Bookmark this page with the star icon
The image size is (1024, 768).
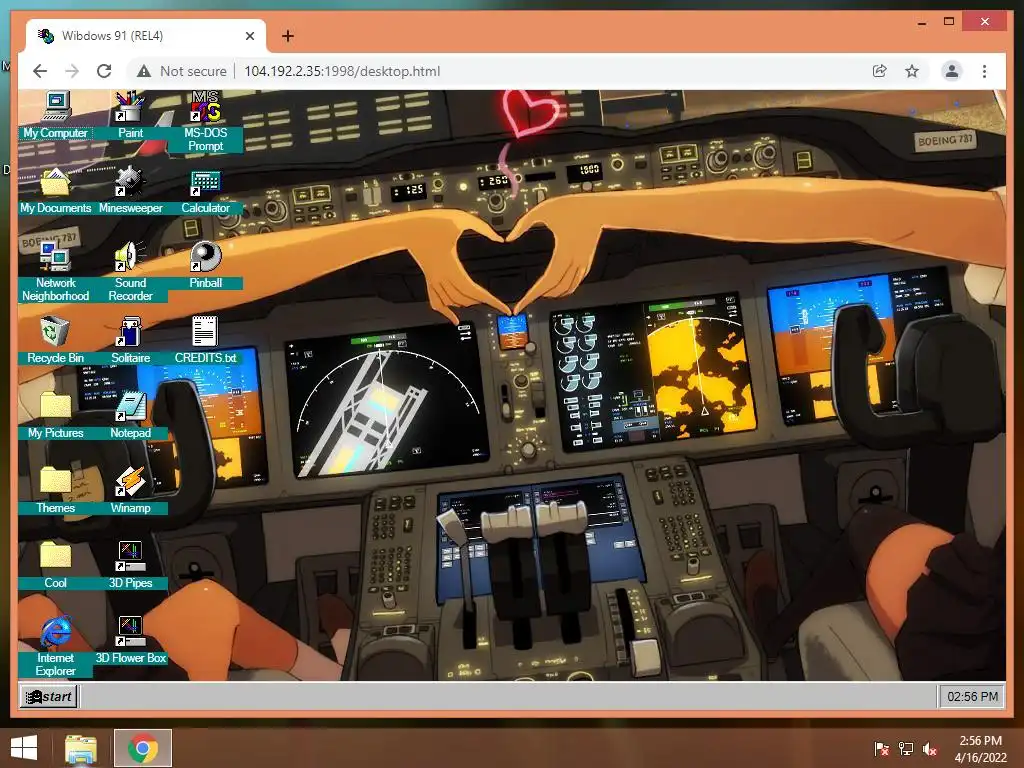click(912, 71)
